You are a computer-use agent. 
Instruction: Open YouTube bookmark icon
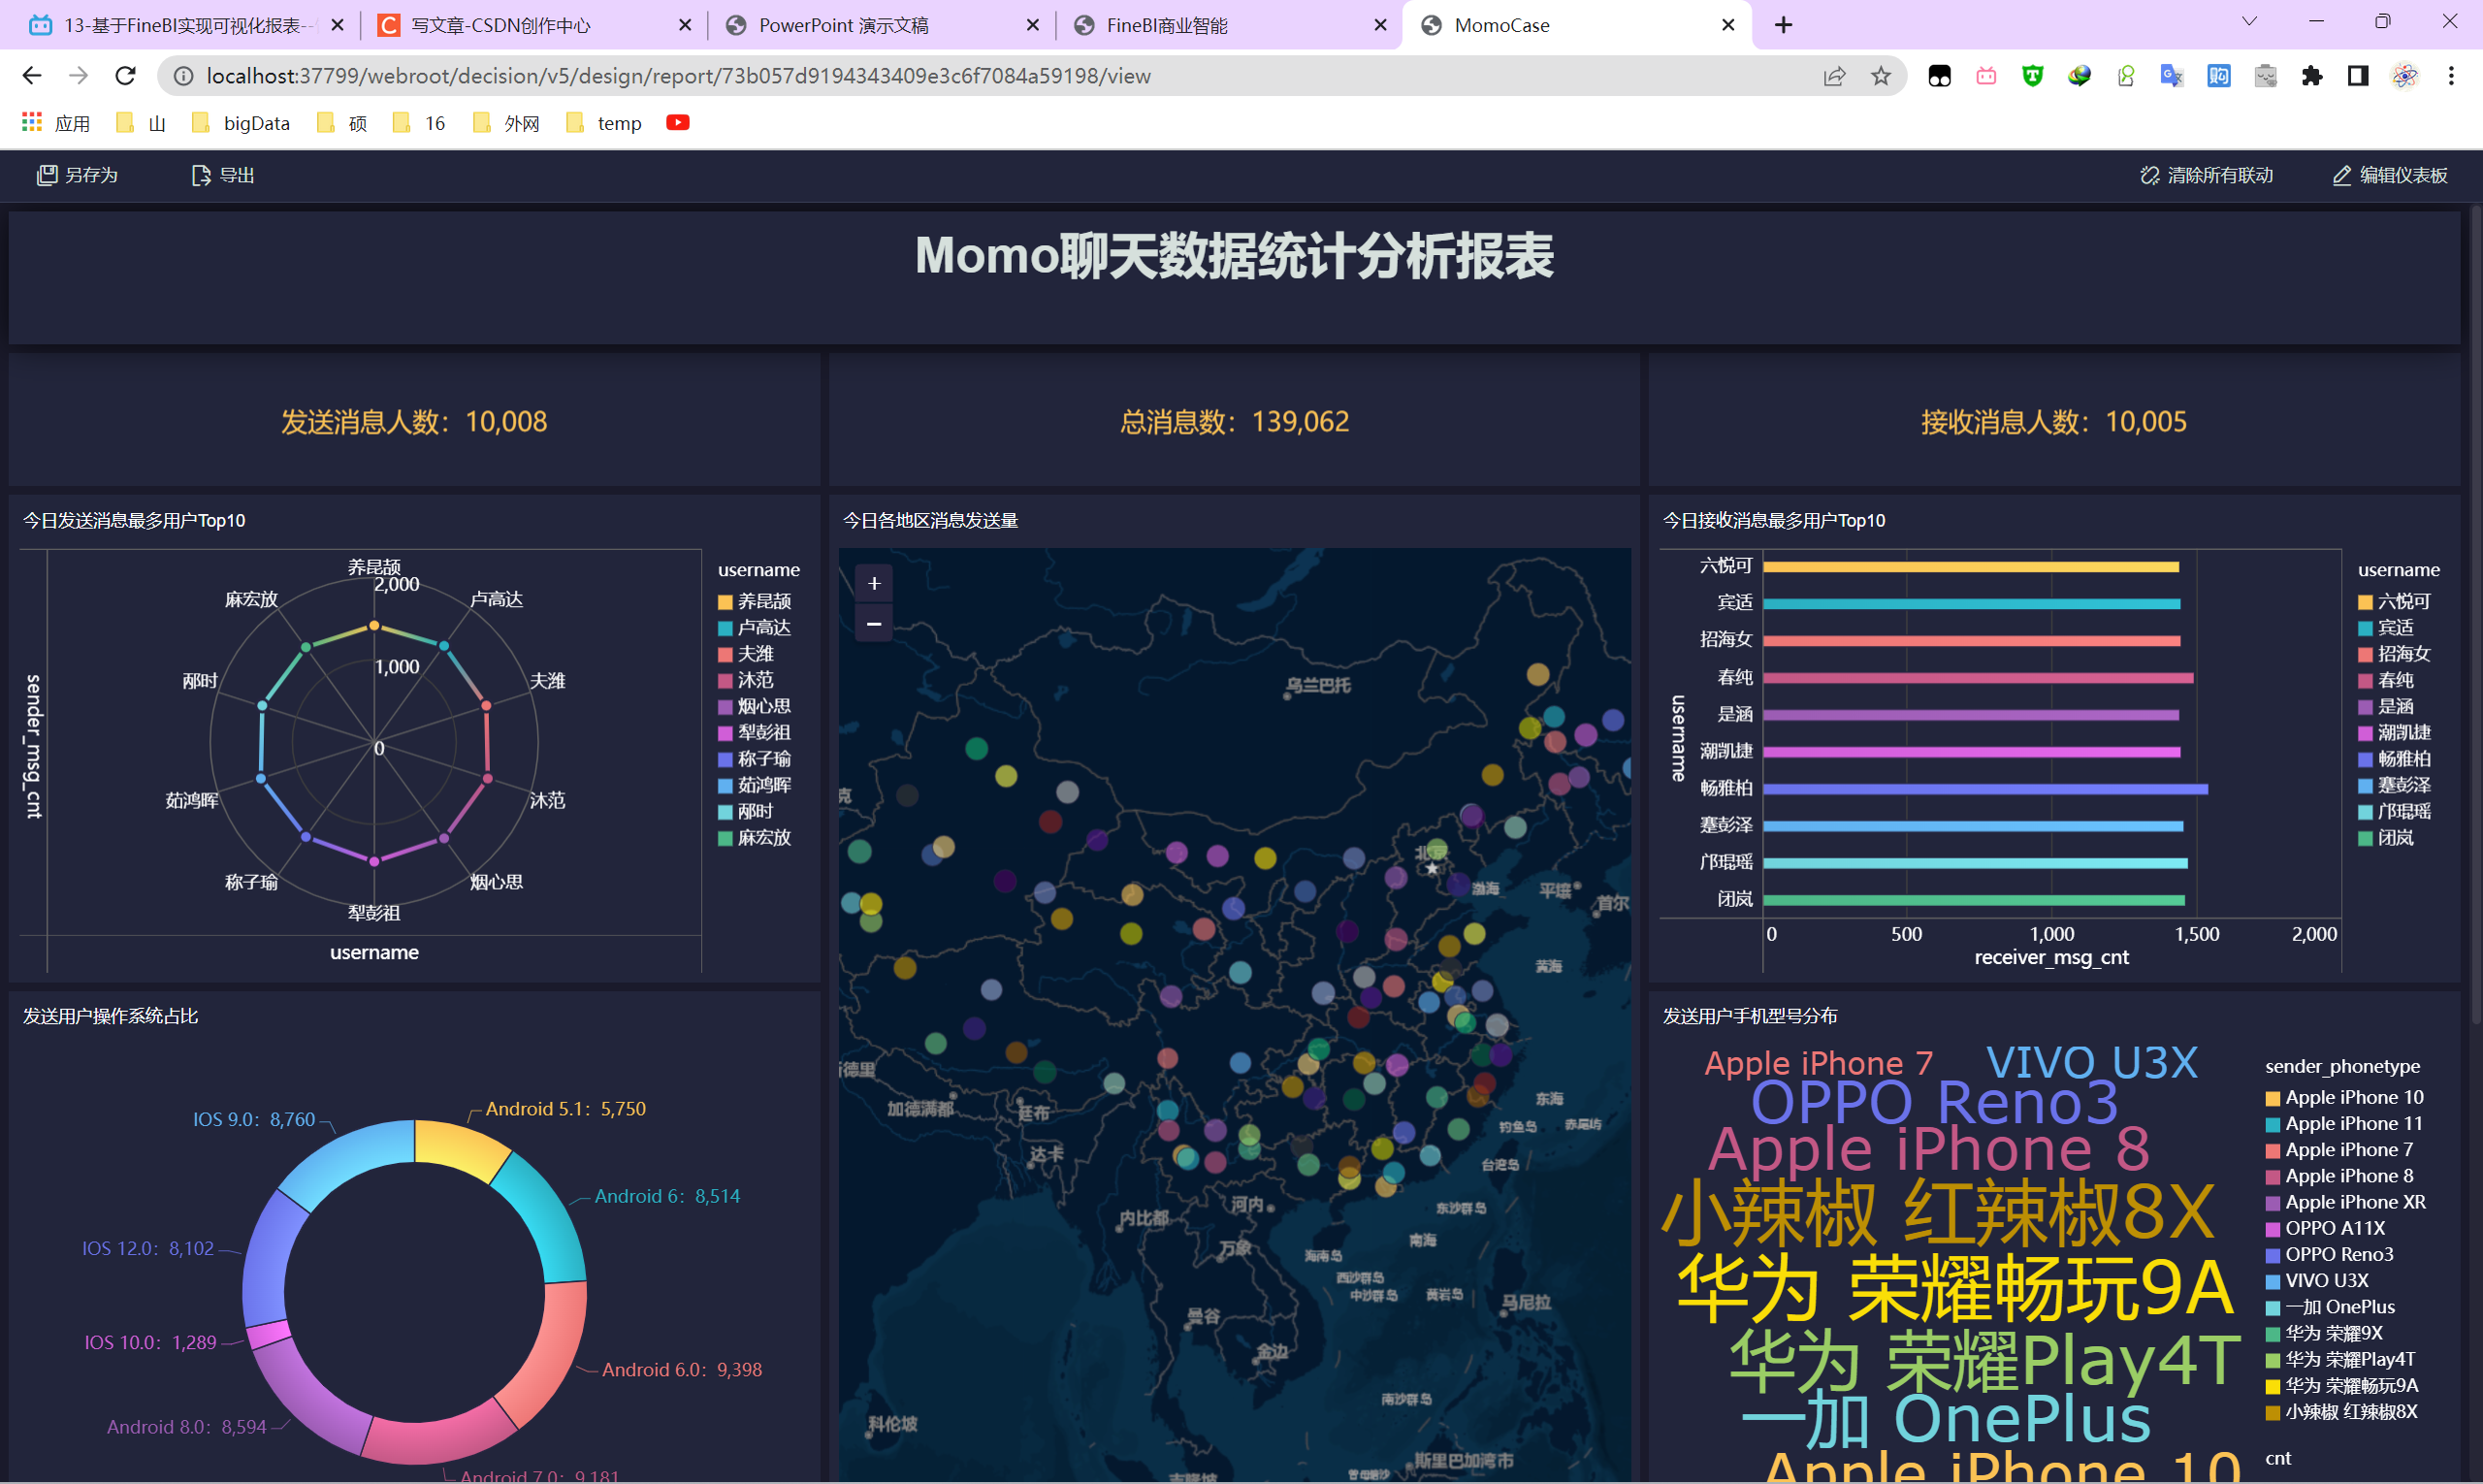point(677,122)
